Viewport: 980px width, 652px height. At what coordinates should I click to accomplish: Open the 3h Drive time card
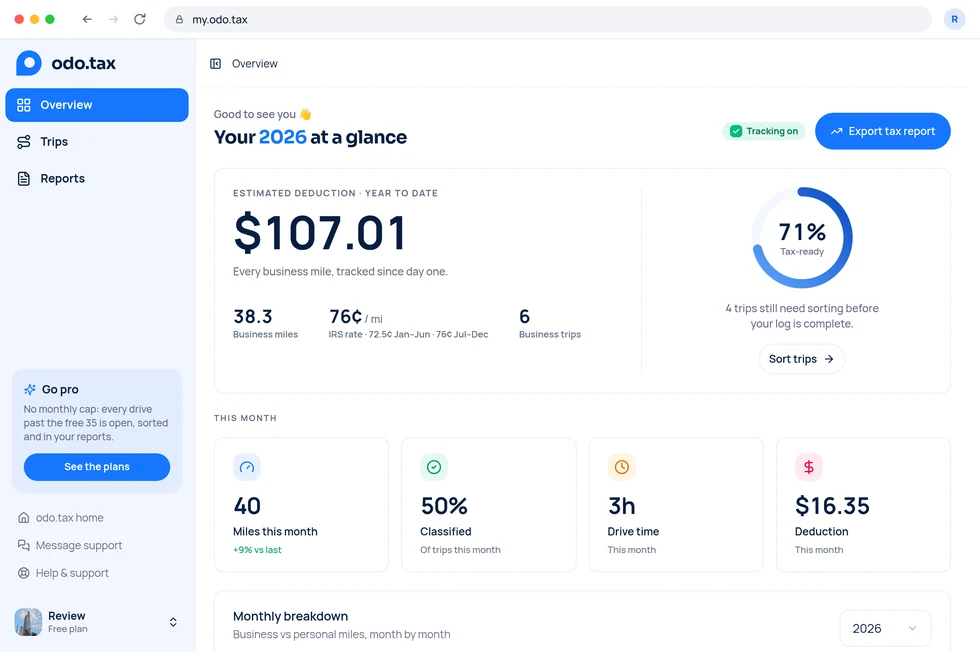pos(676,504)
